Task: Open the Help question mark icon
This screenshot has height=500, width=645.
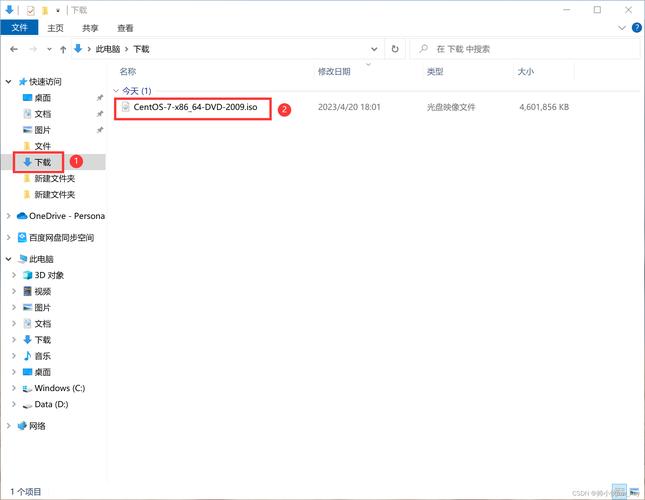Action: pos(636,28)
